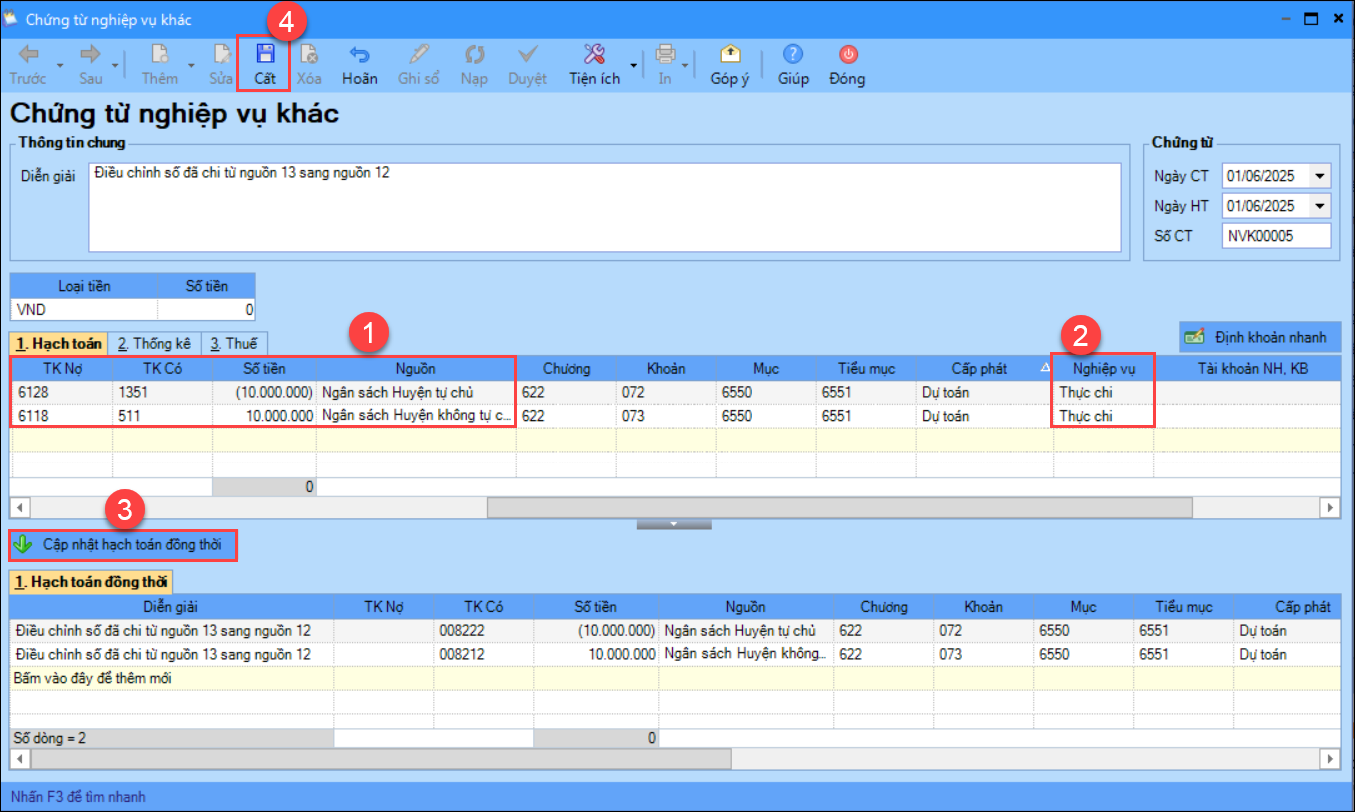Select TK Có cell 1351
Viewport: 1355px width, 812px height.
(x=162, y=392)
